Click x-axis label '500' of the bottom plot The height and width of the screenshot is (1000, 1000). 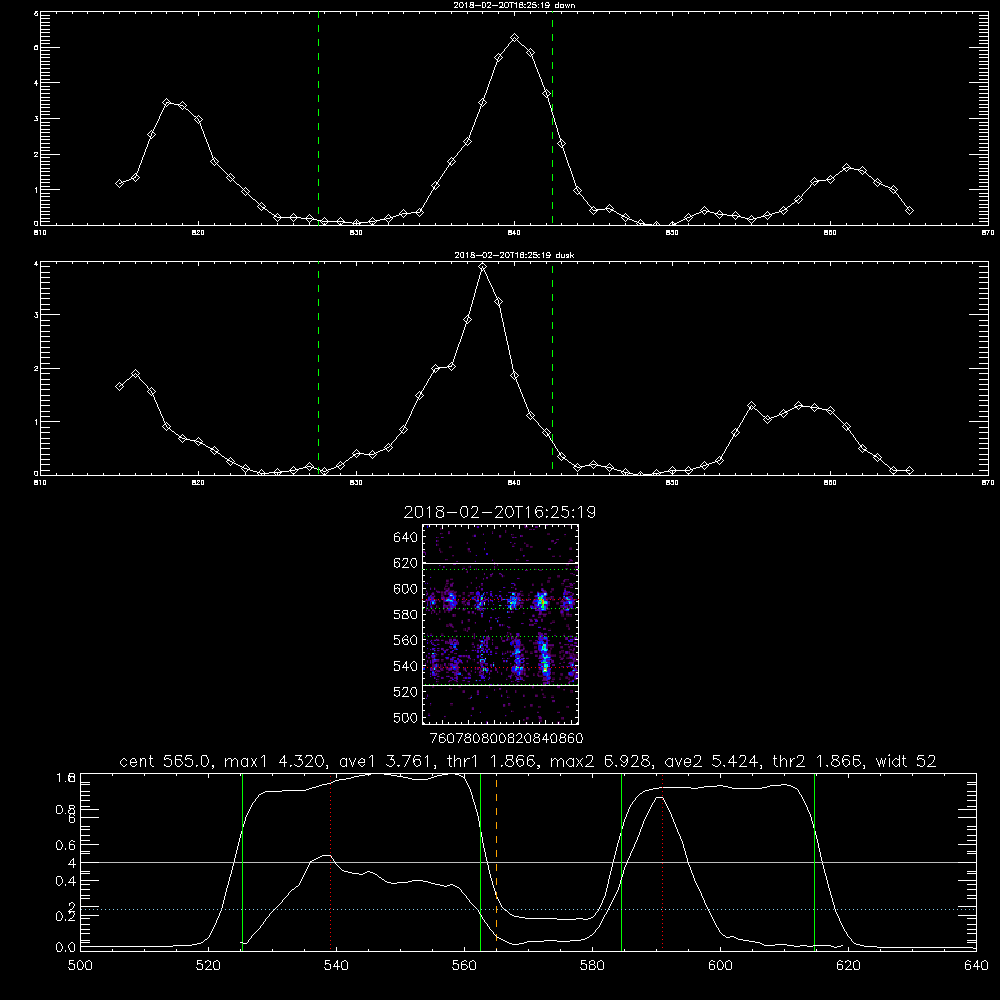80,966
